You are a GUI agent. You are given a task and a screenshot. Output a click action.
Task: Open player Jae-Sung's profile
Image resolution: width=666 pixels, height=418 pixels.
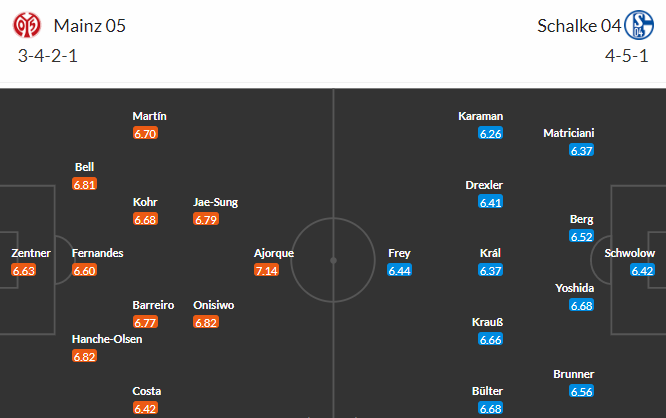tap(215, 202)
